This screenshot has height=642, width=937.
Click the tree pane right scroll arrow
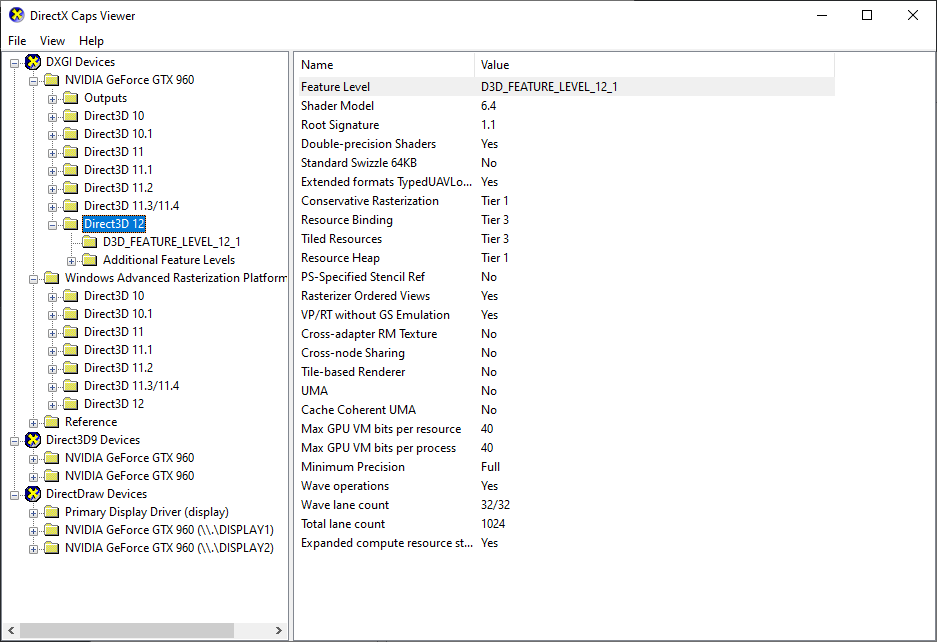(278, 631)
